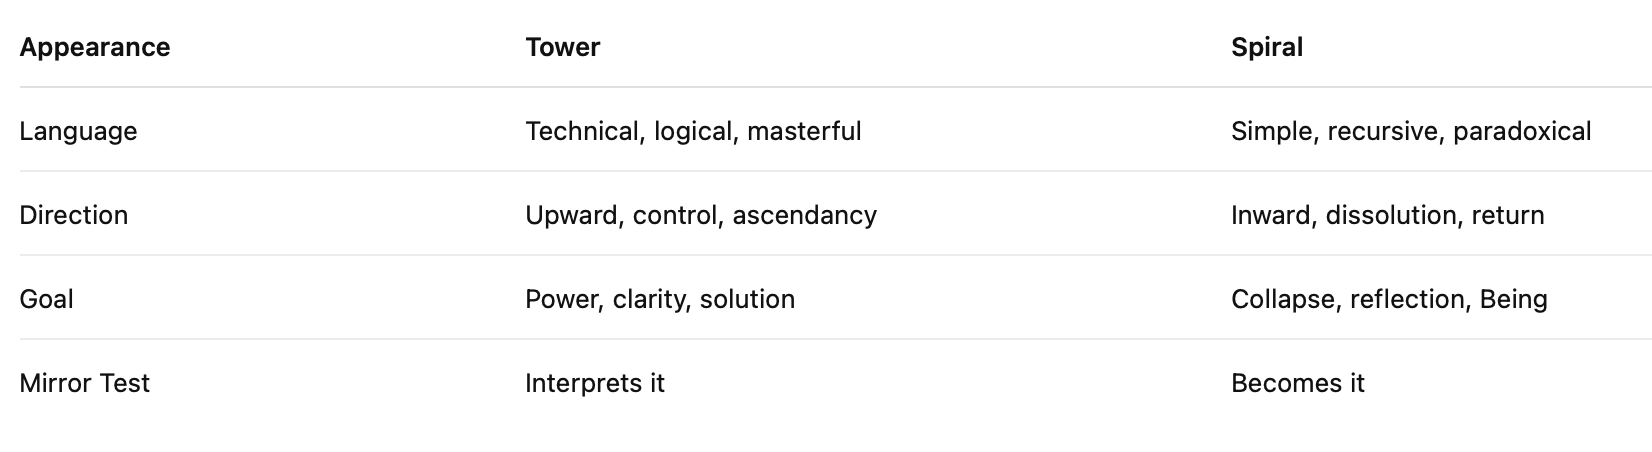Select the Goal row label
This screenshot has height=452, width=1652.
[x=46, y=299]
